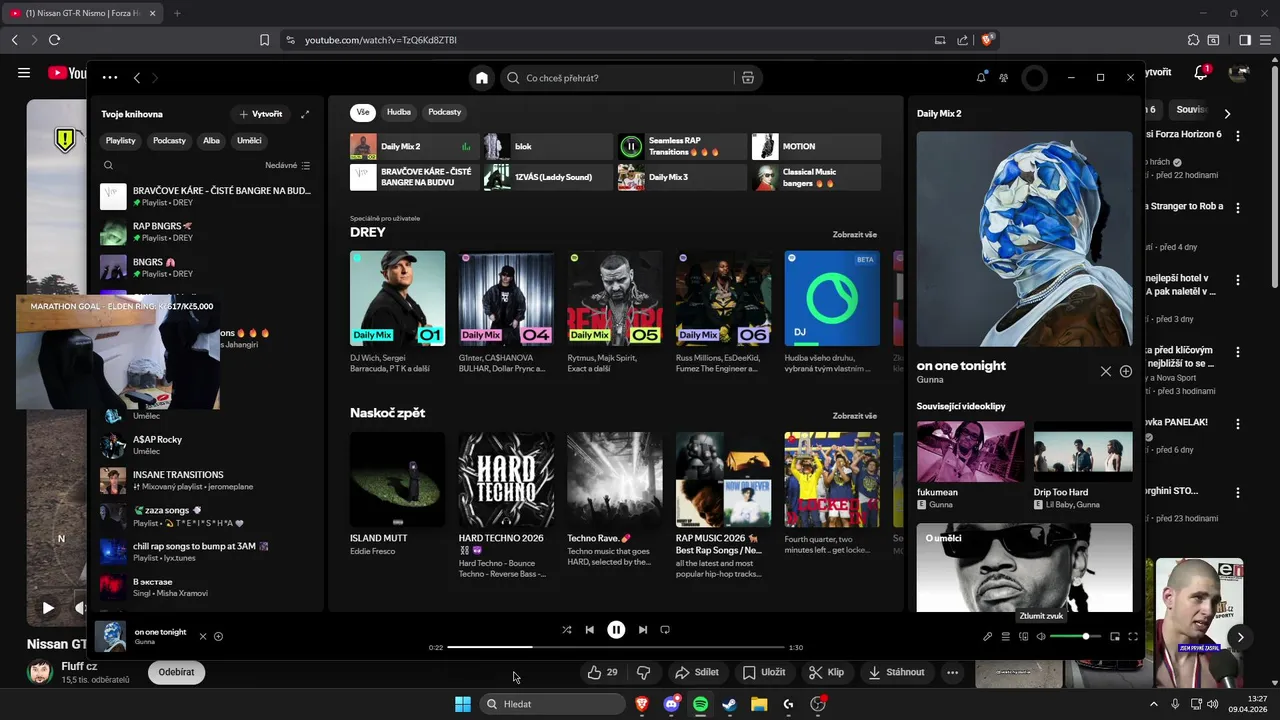
Task: Open YouTube more actions three-dots
Action: 952,673
